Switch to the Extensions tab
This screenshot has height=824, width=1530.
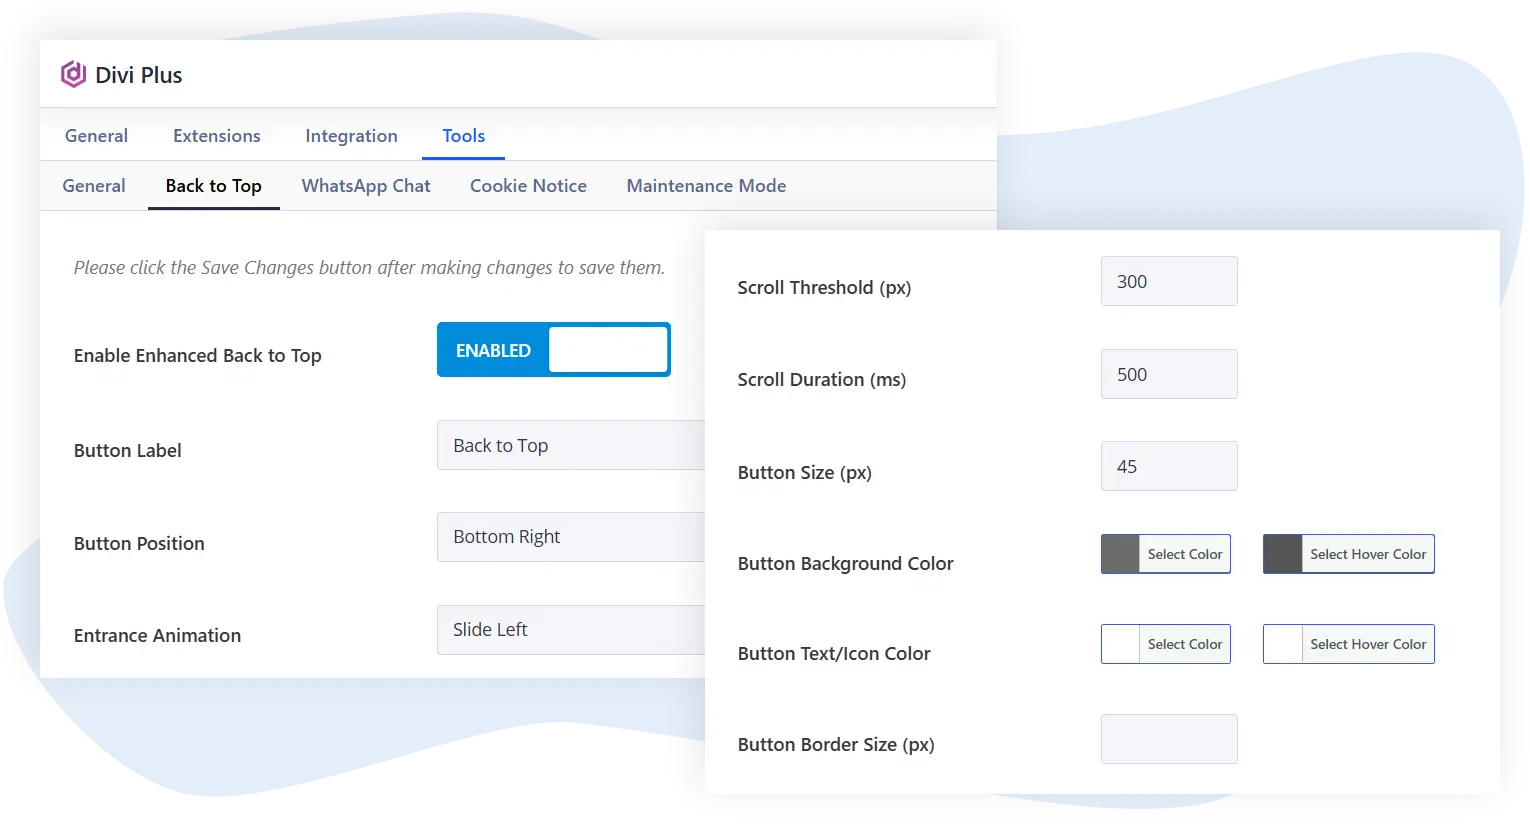[x=216, y=136]
